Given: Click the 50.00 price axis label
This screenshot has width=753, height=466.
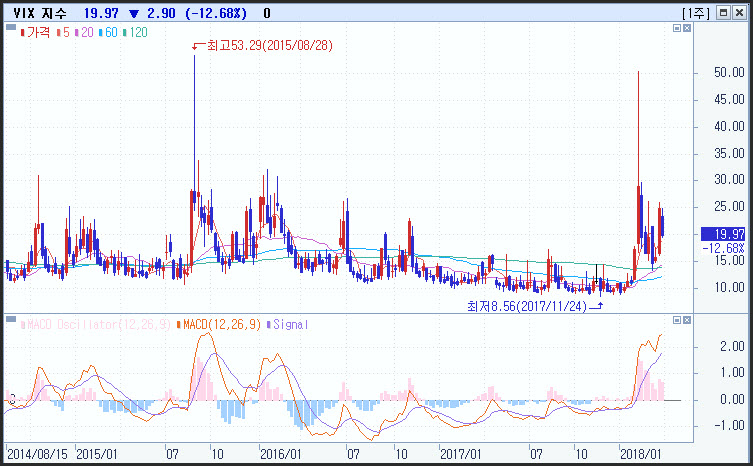Looking at the screenshot, I should [x=729, y=73].
